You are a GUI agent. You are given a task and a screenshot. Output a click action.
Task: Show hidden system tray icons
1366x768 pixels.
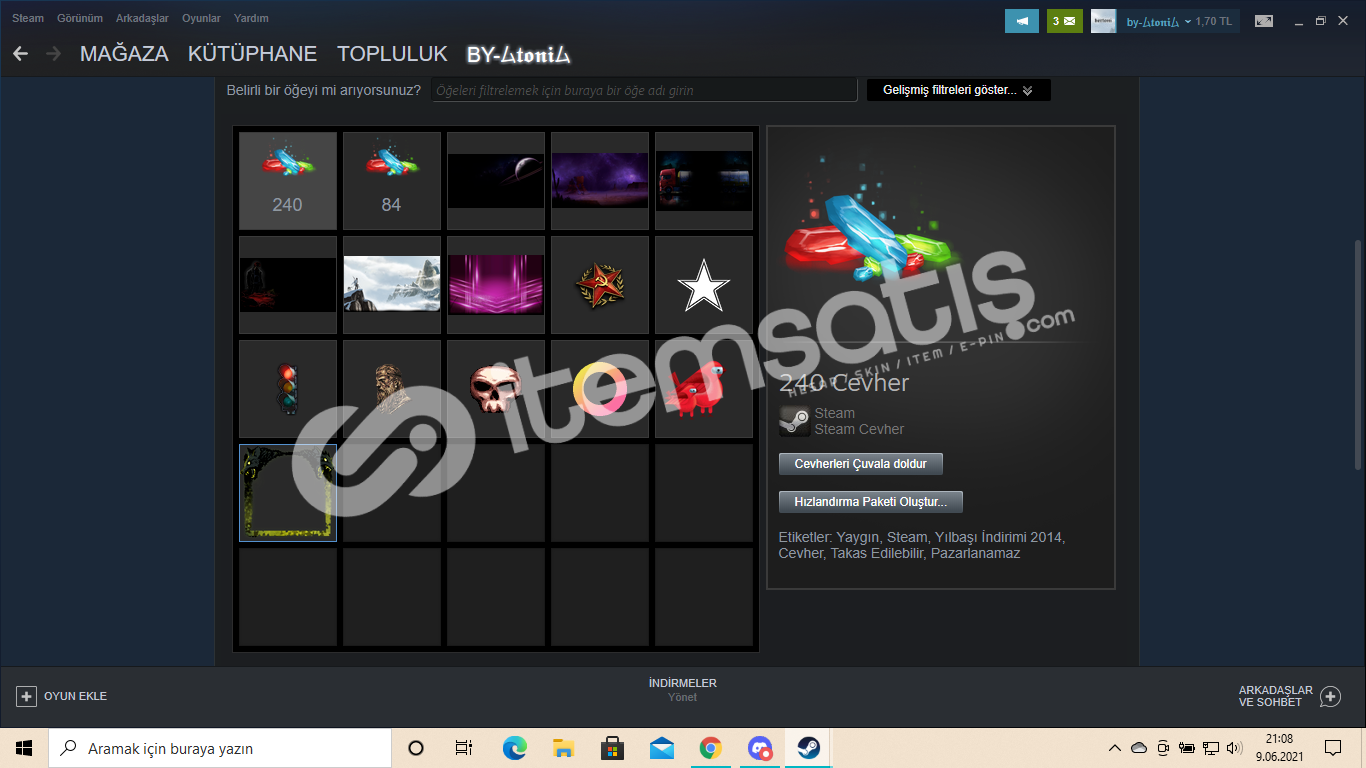click(1115, 748)
